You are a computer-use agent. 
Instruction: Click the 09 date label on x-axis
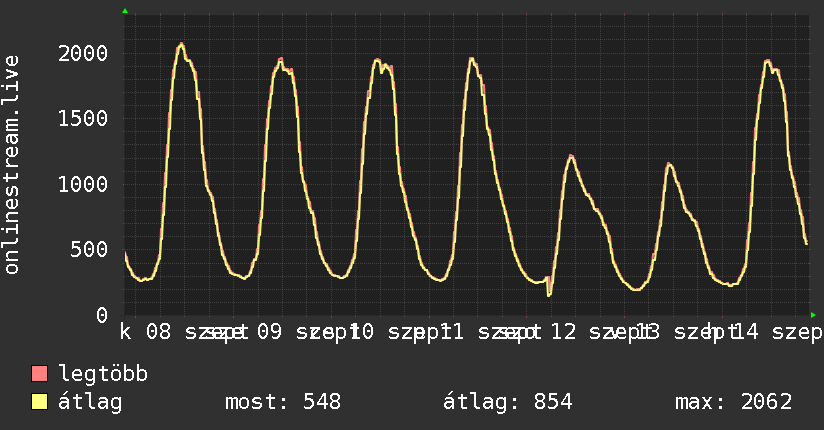click(x=270, y=332)
